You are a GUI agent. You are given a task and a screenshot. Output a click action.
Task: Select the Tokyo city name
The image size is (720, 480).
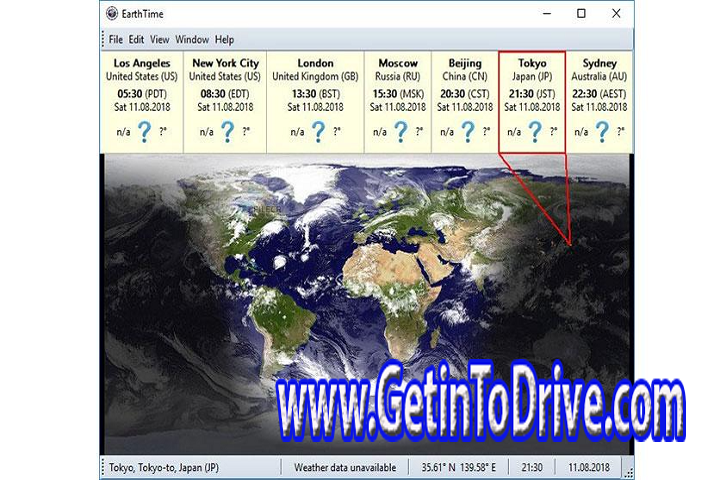coord(532,63)
